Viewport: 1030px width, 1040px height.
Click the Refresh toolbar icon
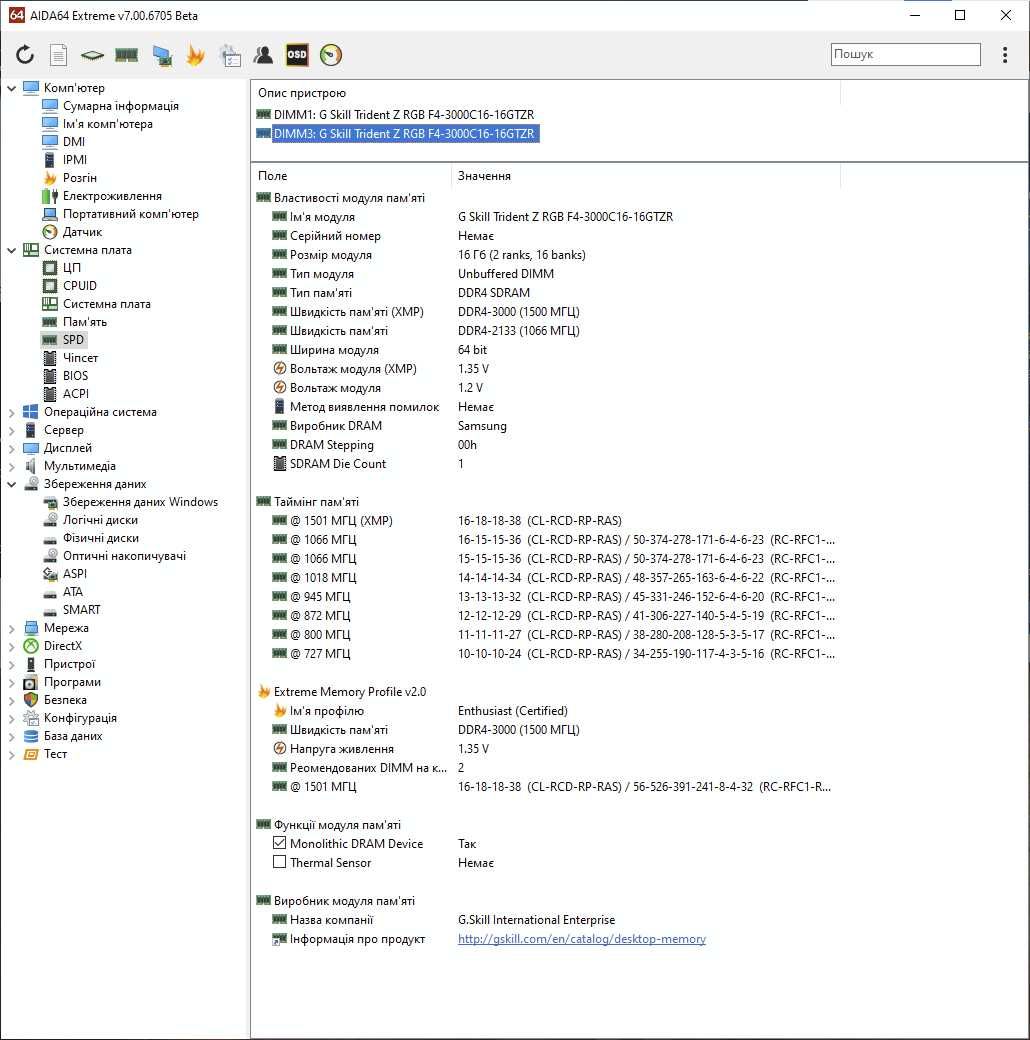[x=25, y=55]
